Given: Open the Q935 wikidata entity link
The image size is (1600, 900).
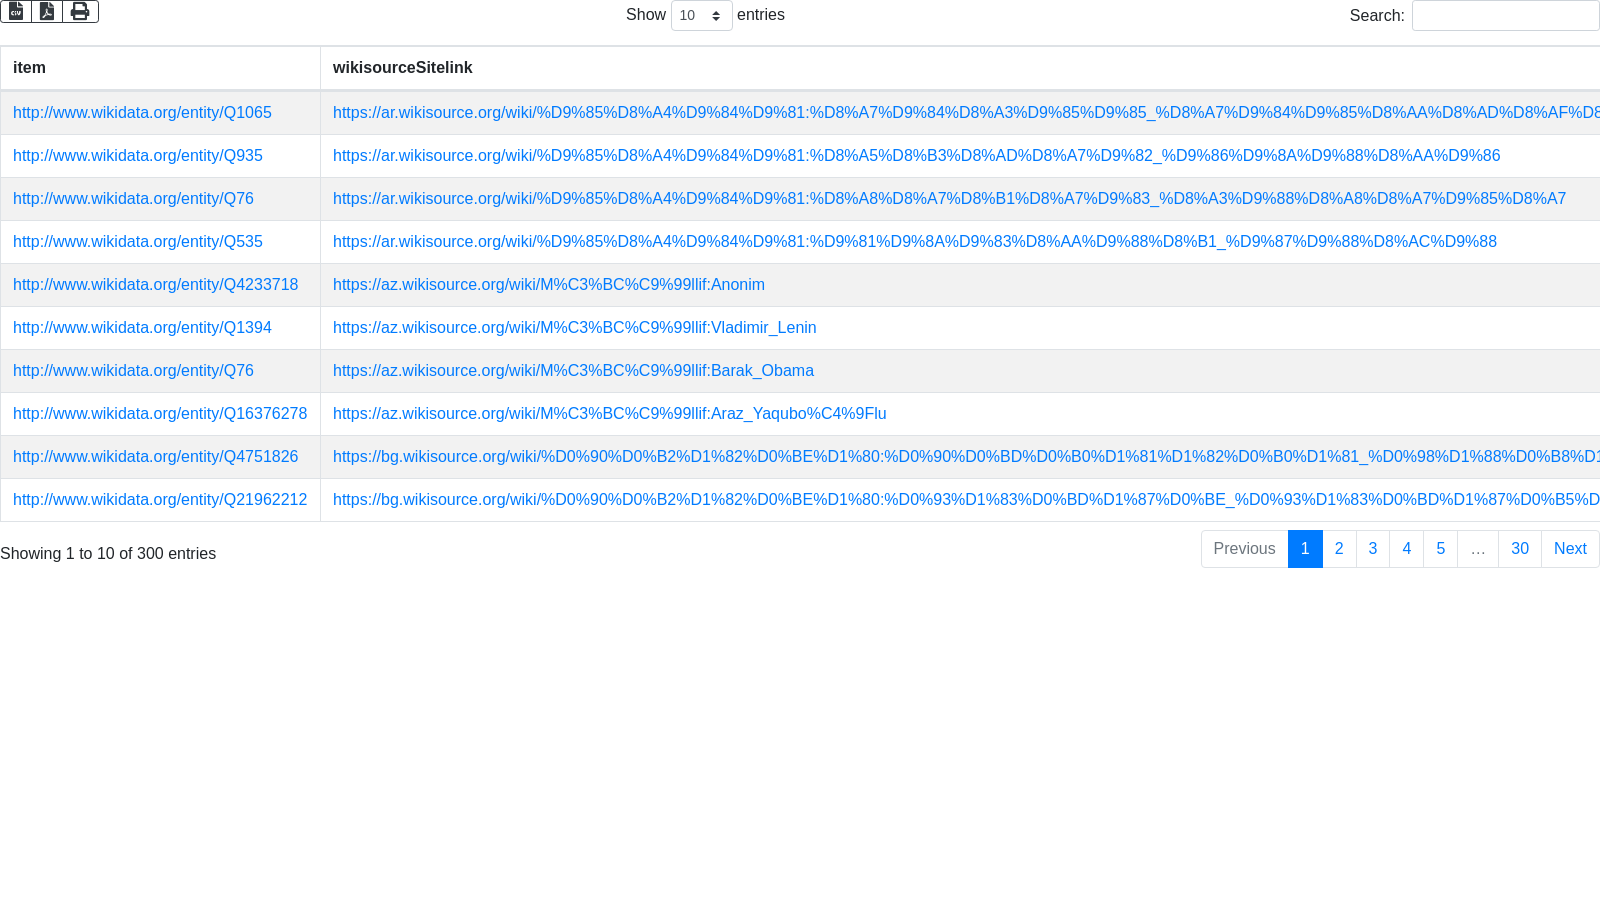Looking at the screenshot, I should point(137,156).
